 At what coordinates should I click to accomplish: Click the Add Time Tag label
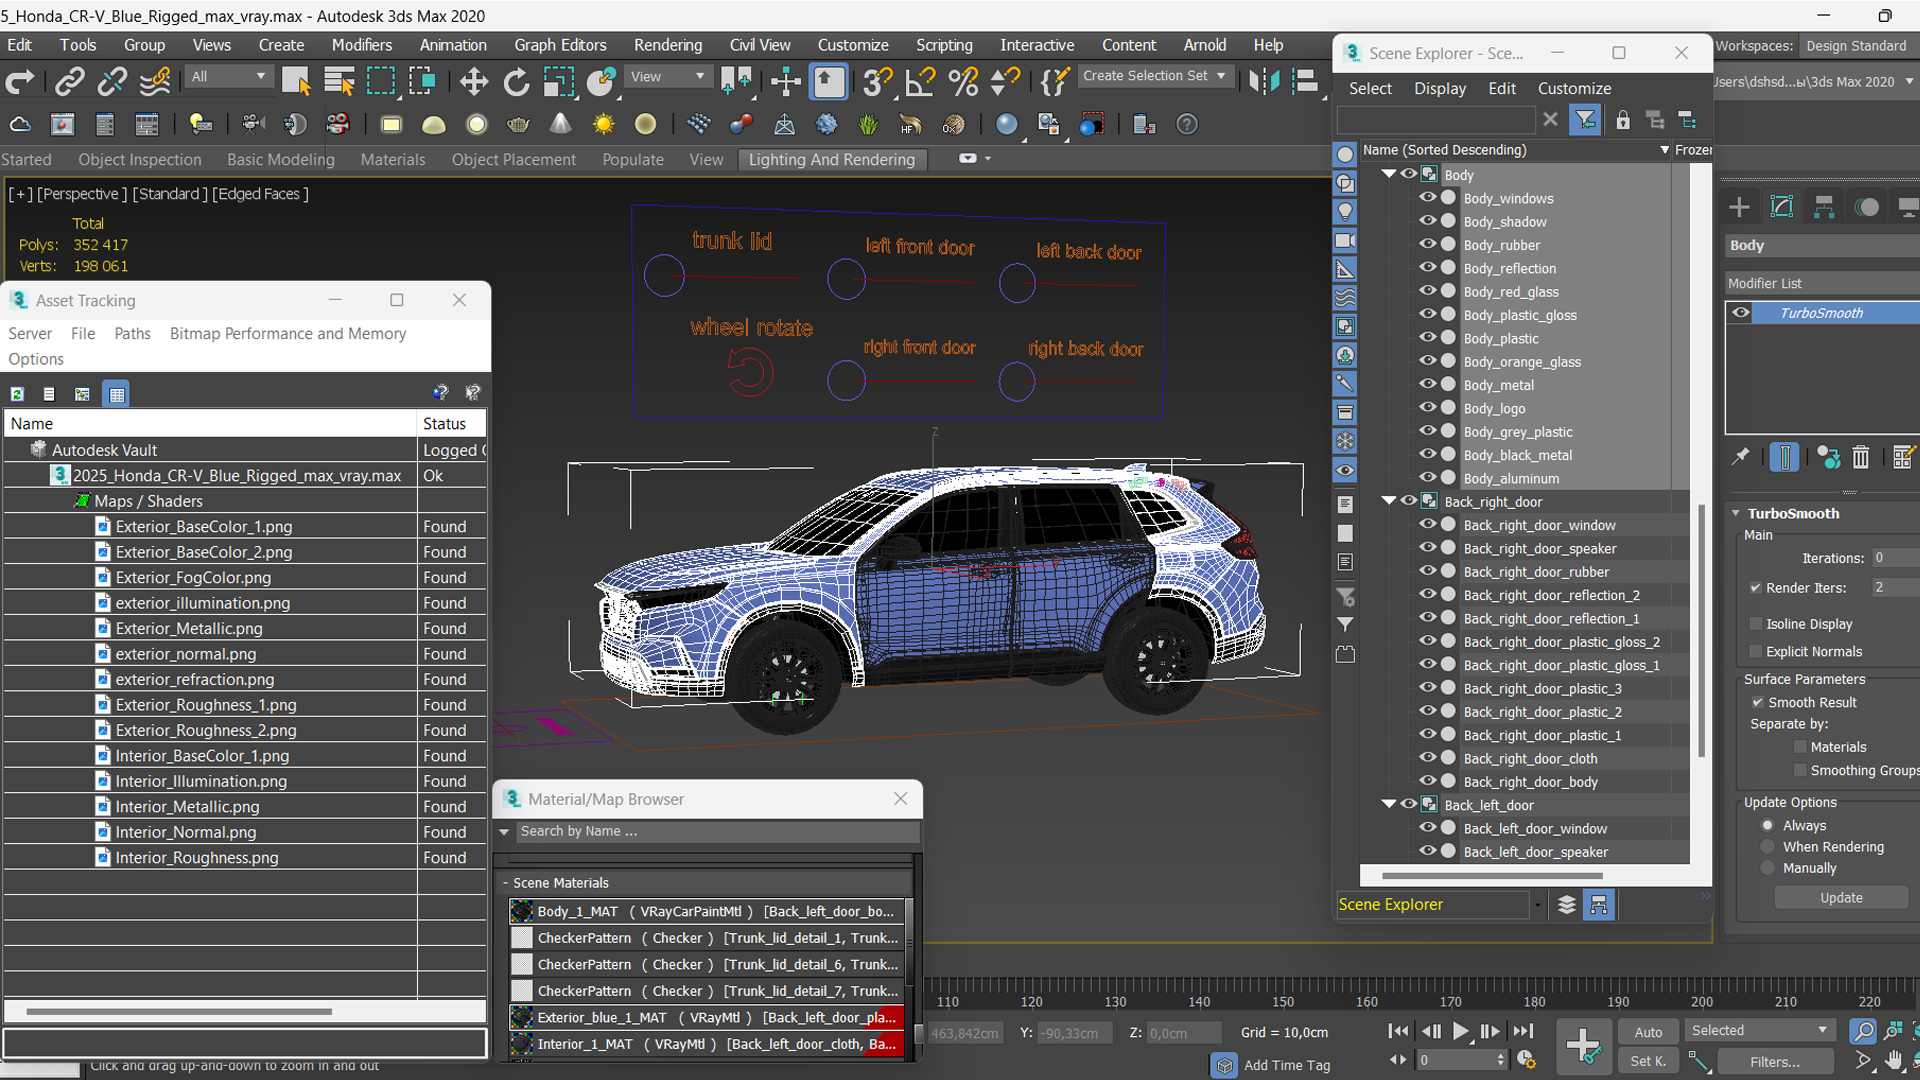(1287, 1066)
